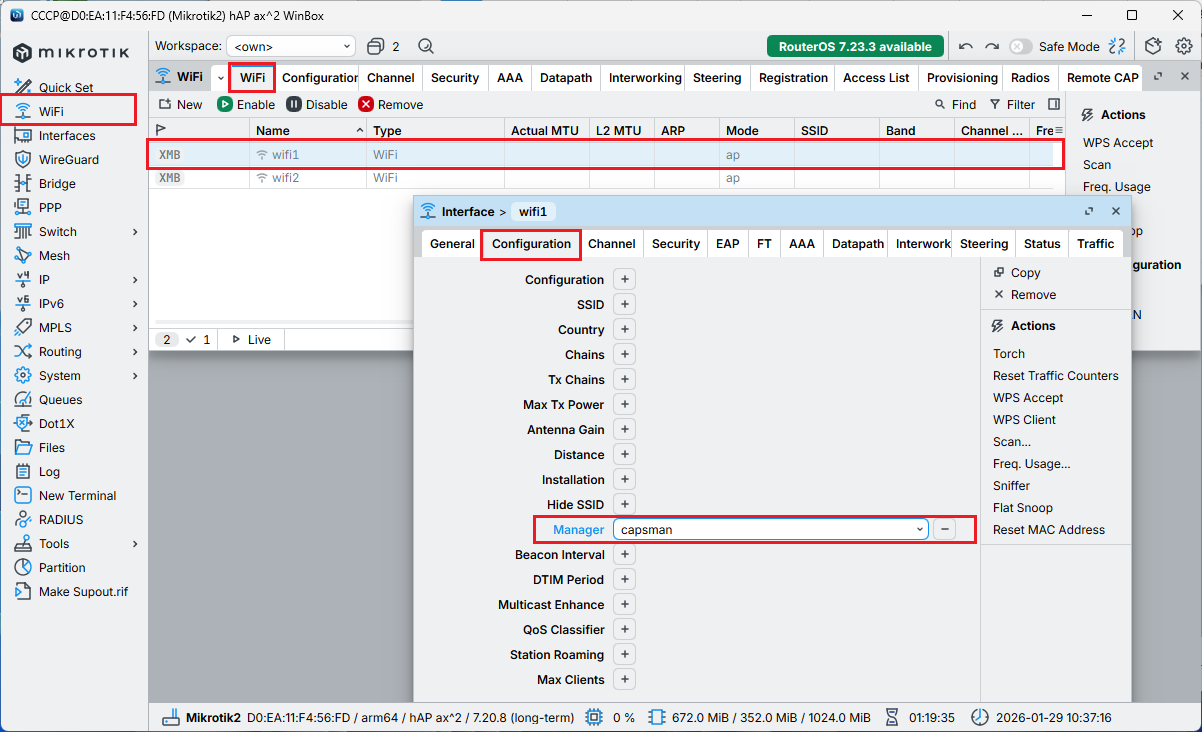Click Remove button in WiFi toolbar
Viewport: 1202px width, 732px height.
coord(391,104)
